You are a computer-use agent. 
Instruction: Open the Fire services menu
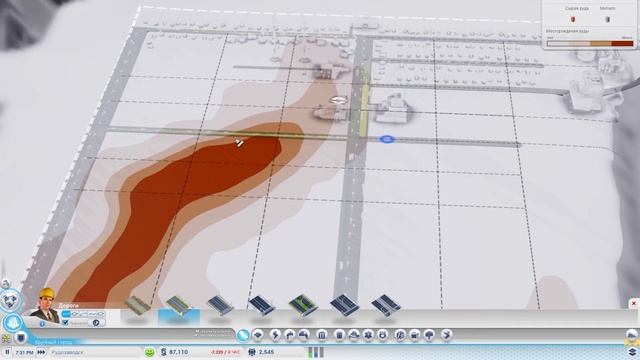353,336
